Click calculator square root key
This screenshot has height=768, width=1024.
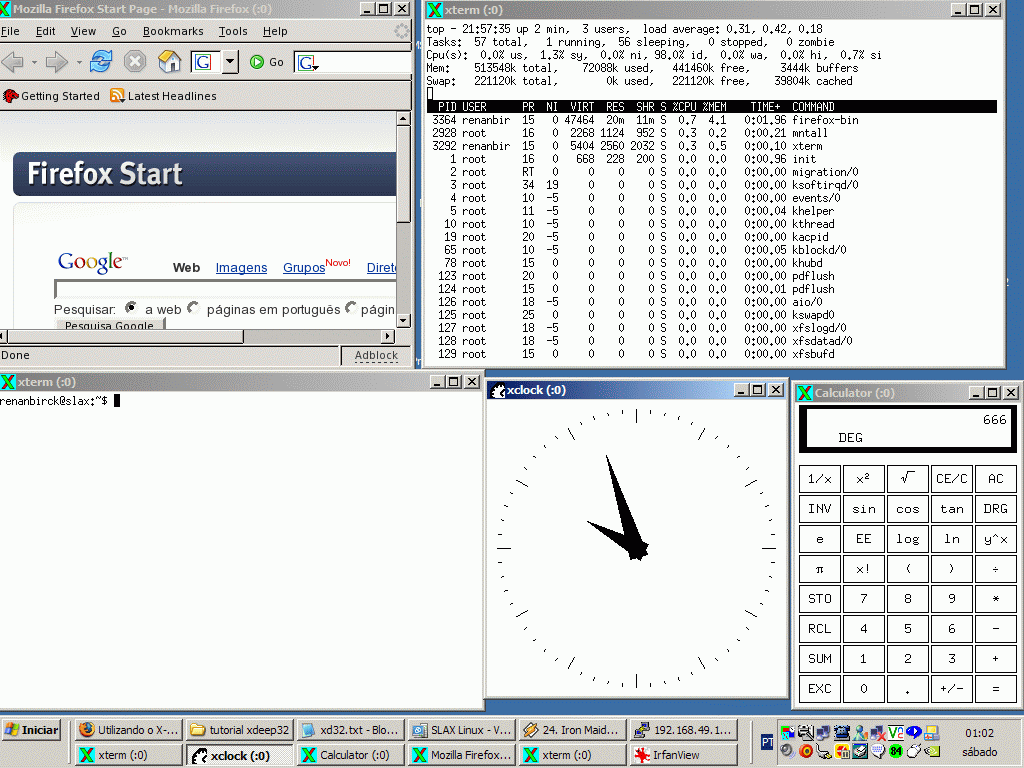click(908, 479)
